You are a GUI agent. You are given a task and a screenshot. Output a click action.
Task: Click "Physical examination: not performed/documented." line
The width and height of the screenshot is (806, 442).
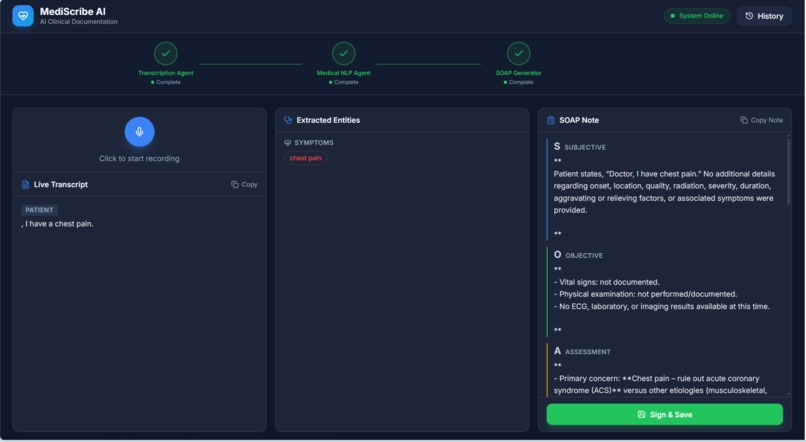(645, 294)
